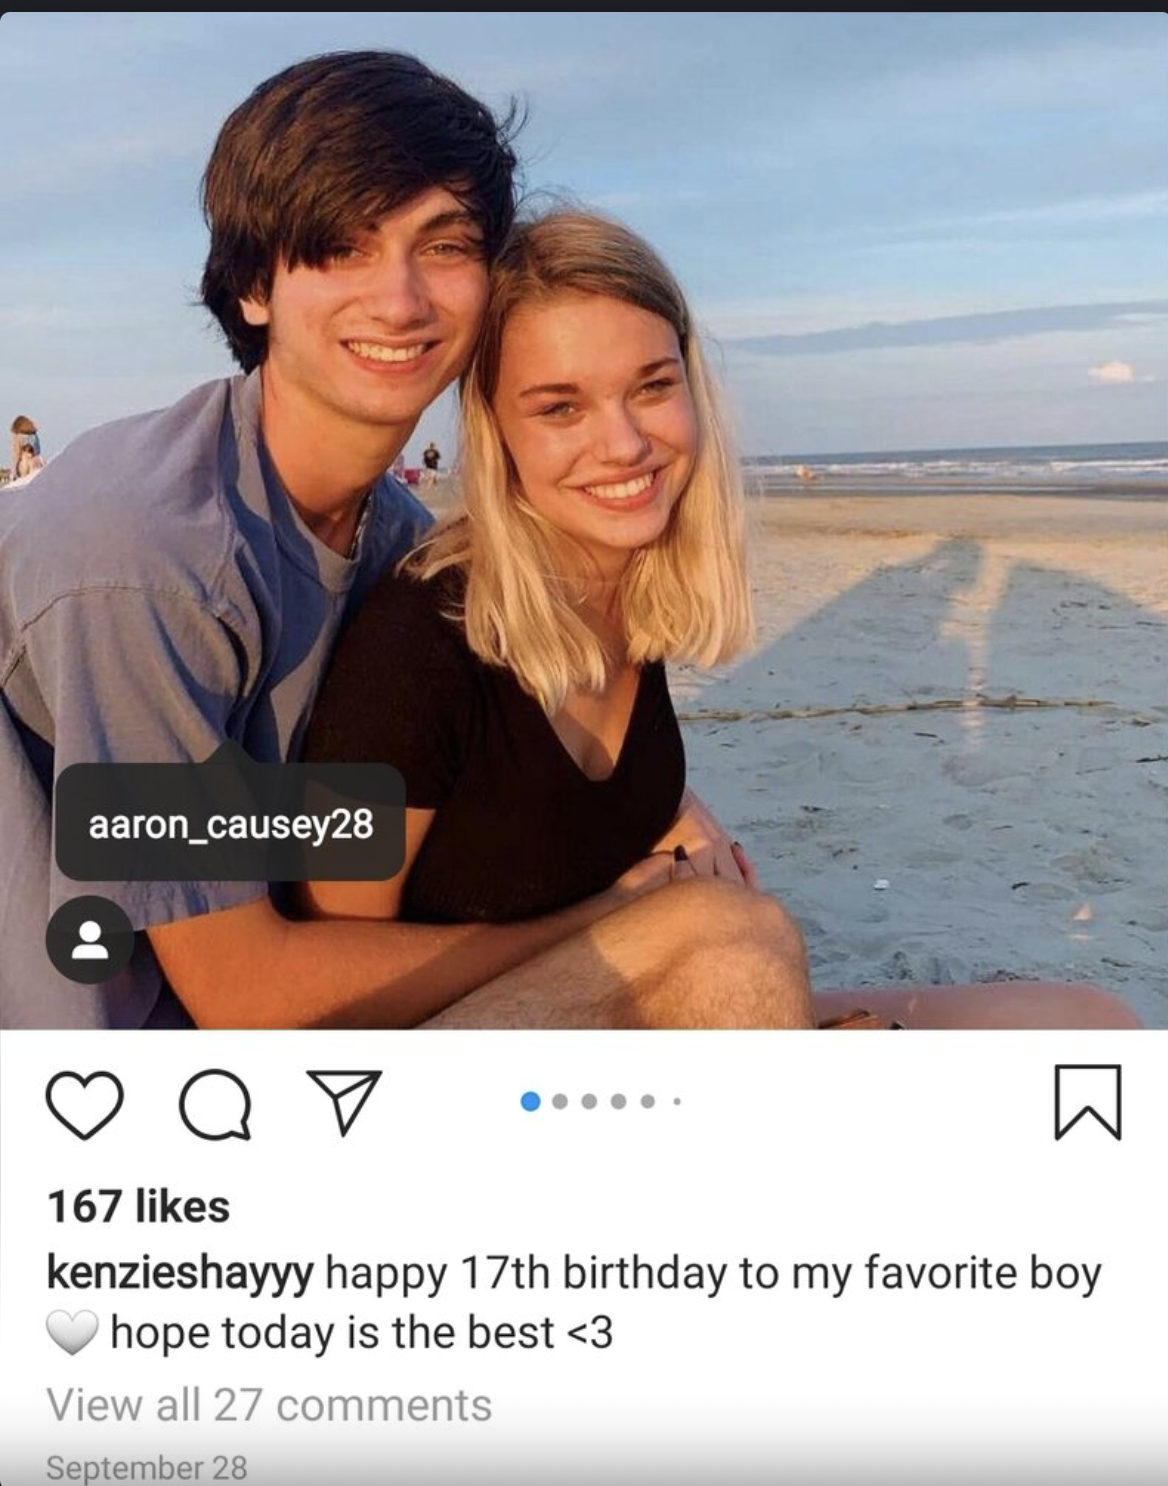
Task: View the 167 likes list
Action: [138, 1206]
